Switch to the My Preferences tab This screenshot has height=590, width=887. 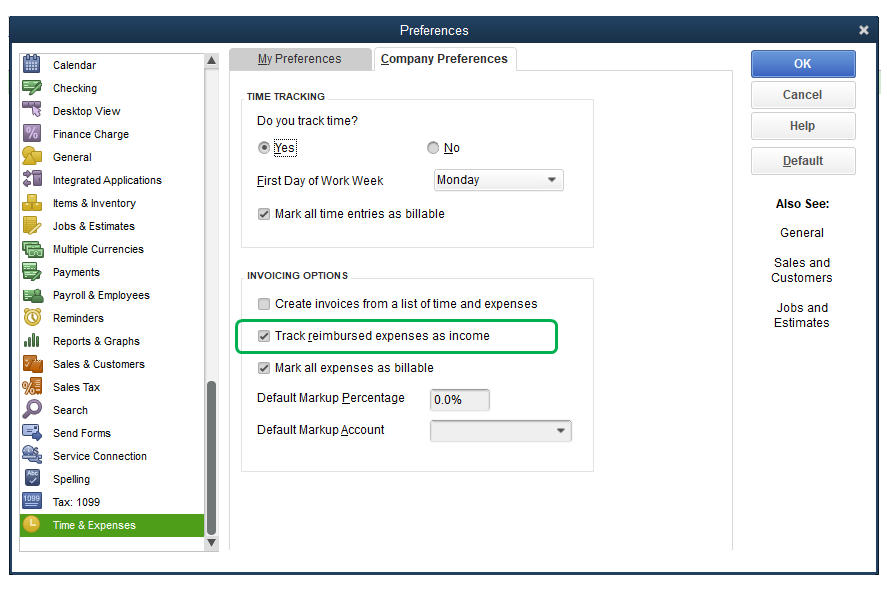click(300, 59)
